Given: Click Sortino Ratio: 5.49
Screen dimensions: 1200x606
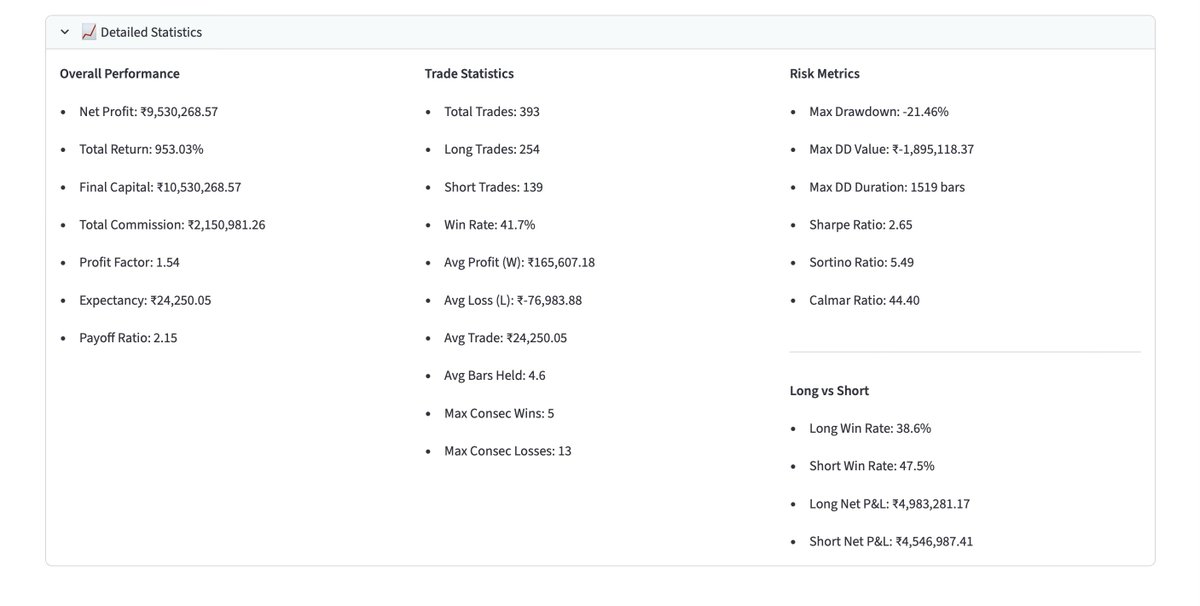Looking at the screenshot, I should (x=862, y=262).
